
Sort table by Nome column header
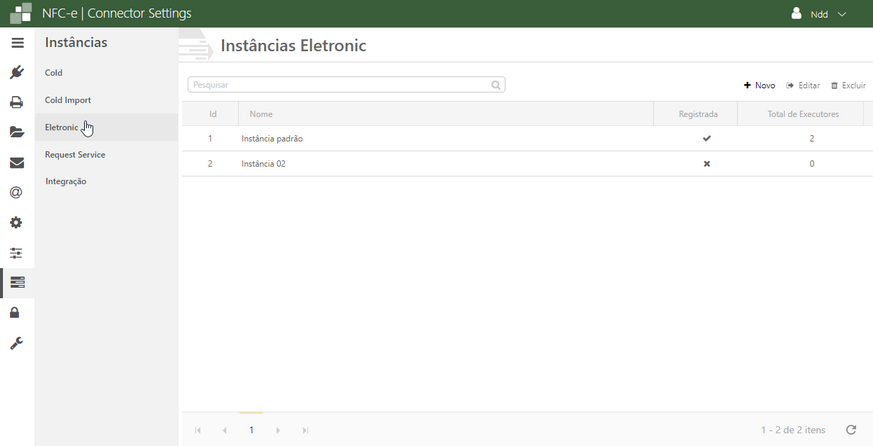point(261,114)
